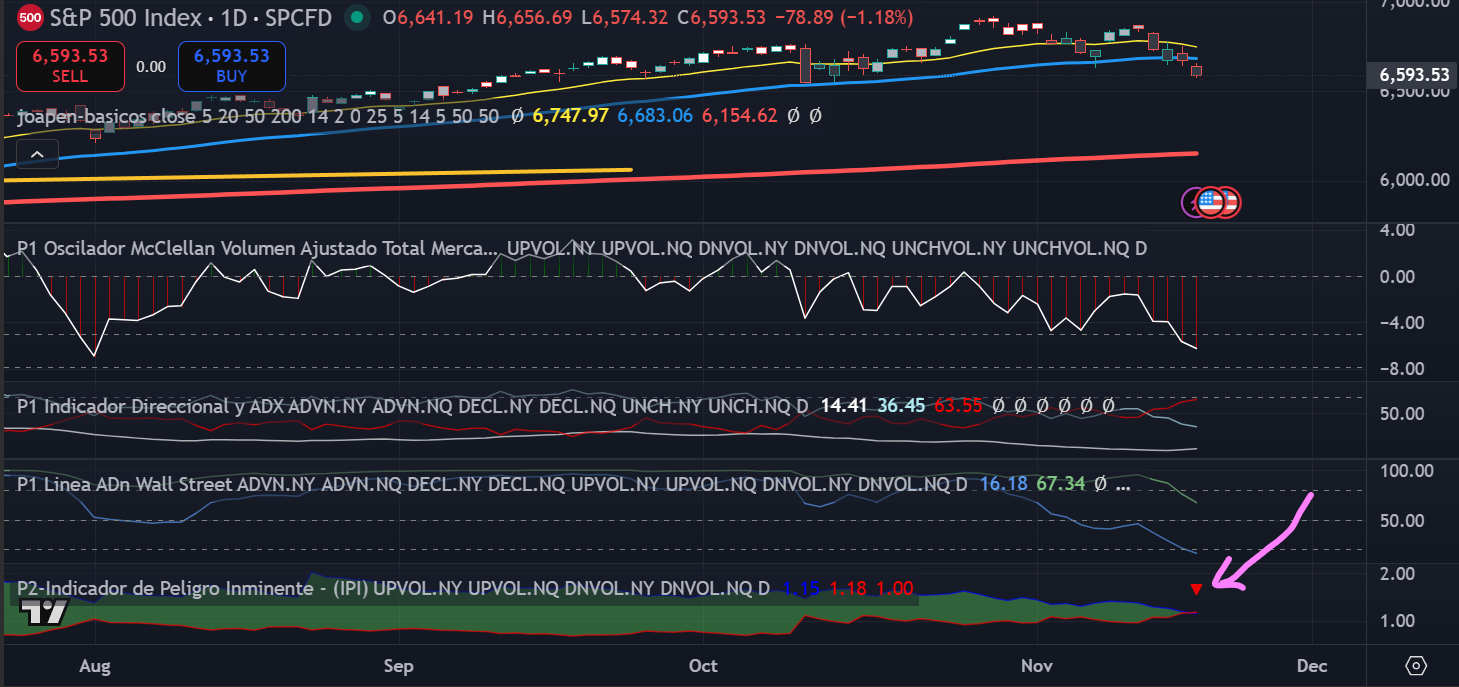
Task: Click the red triangle signal marker
Action: click(x=1196, y=590)
